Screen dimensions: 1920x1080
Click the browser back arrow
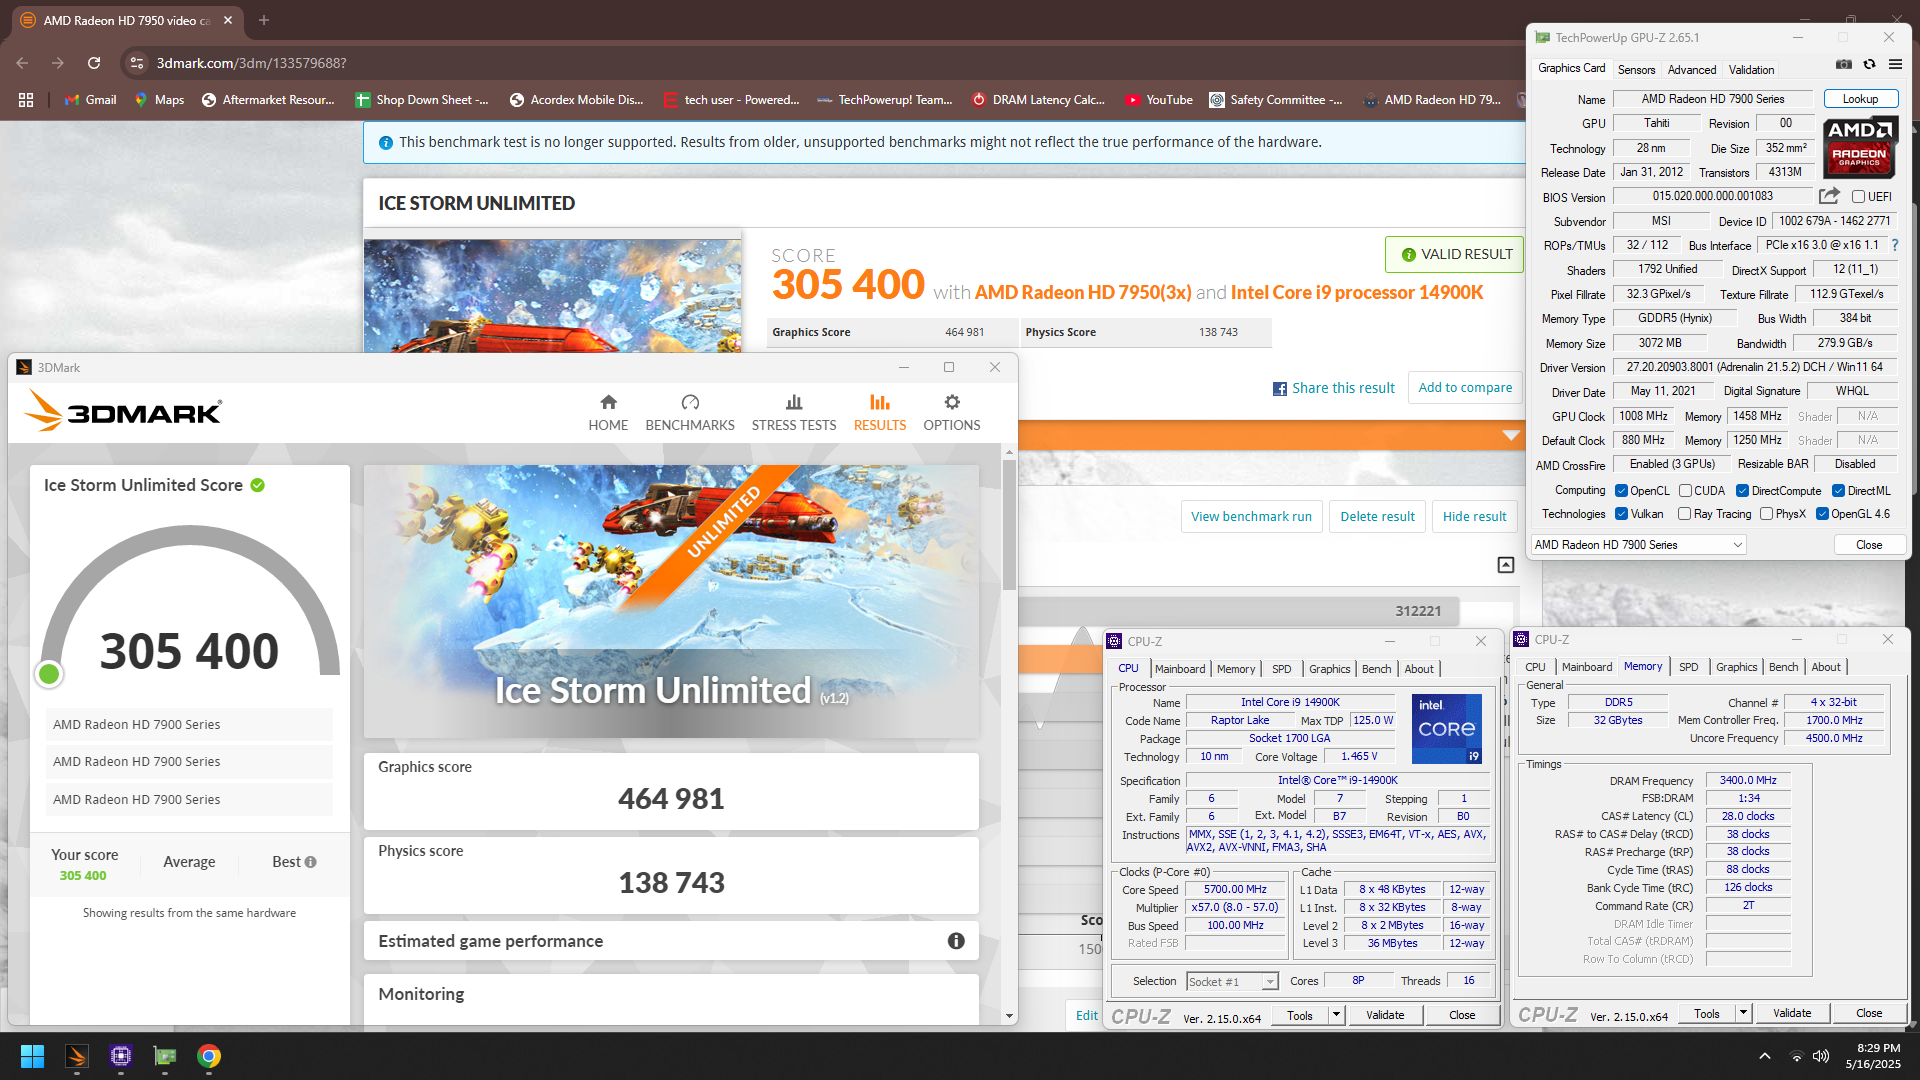22,63
